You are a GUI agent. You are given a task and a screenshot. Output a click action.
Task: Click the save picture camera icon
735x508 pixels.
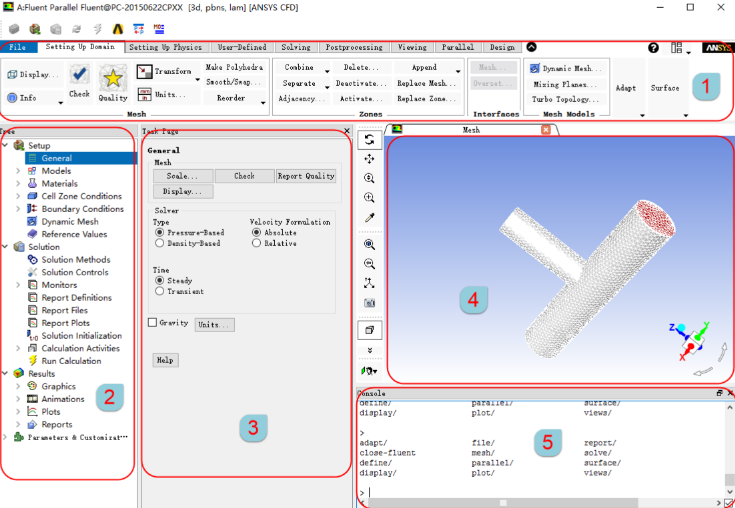pos(369,303)
